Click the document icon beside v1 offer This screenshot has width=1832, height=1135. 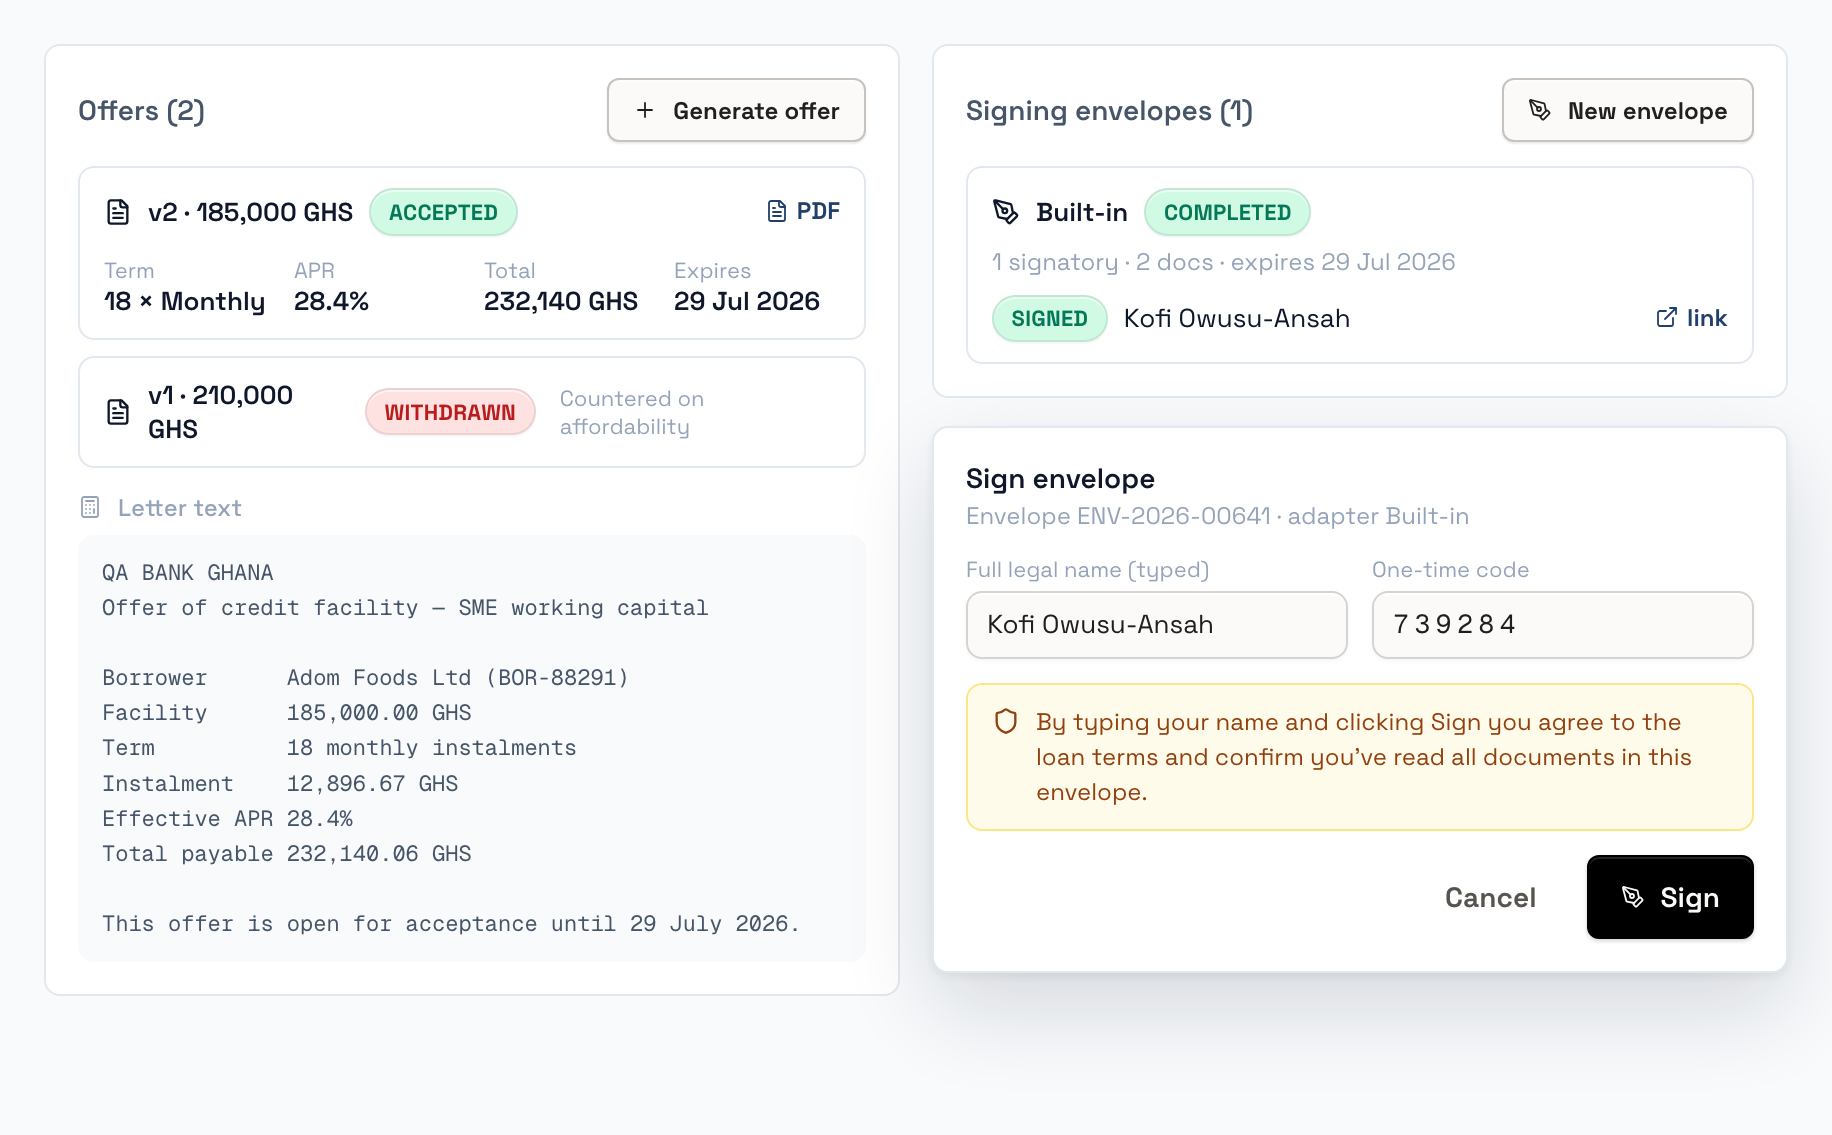click(x=118, y=412)
